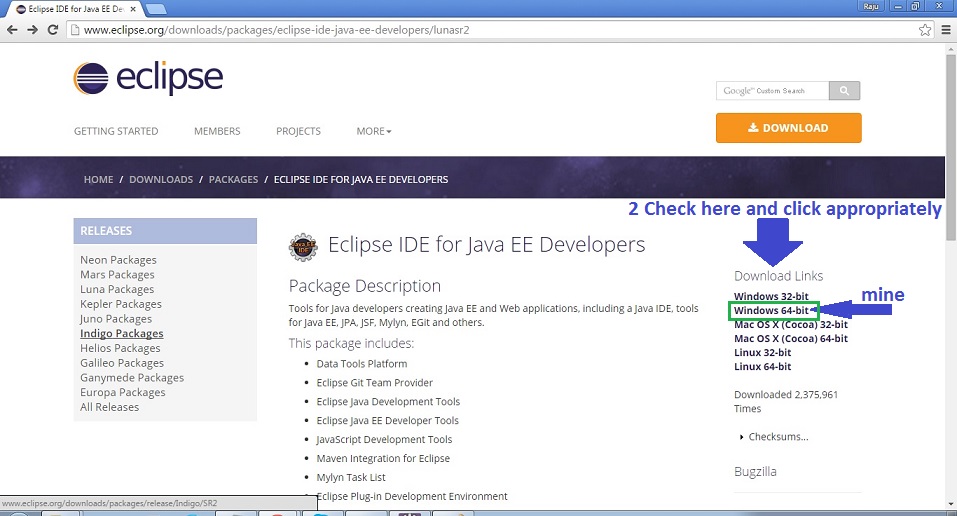This screenshot has height=516, width=957.
Task: Open Kepler Packages release
Action: (x=121, y=303)
